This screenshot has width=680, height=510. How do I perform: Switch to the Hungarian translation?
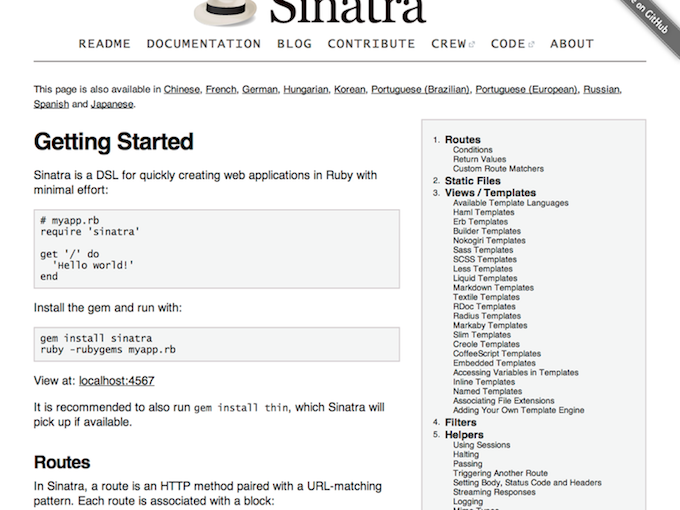click(x=306, y=89)
